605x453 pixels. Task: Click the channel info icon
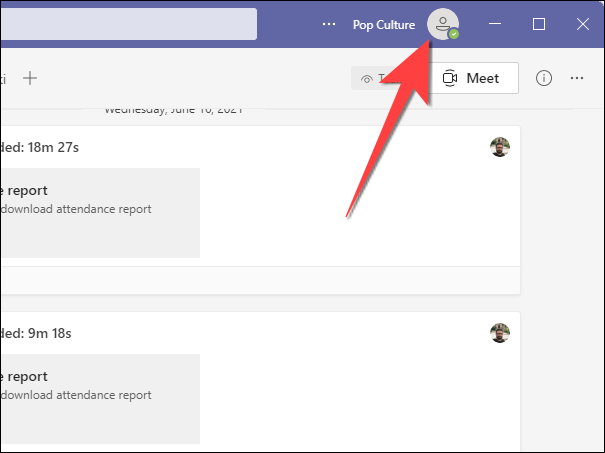tap(544, 78)
